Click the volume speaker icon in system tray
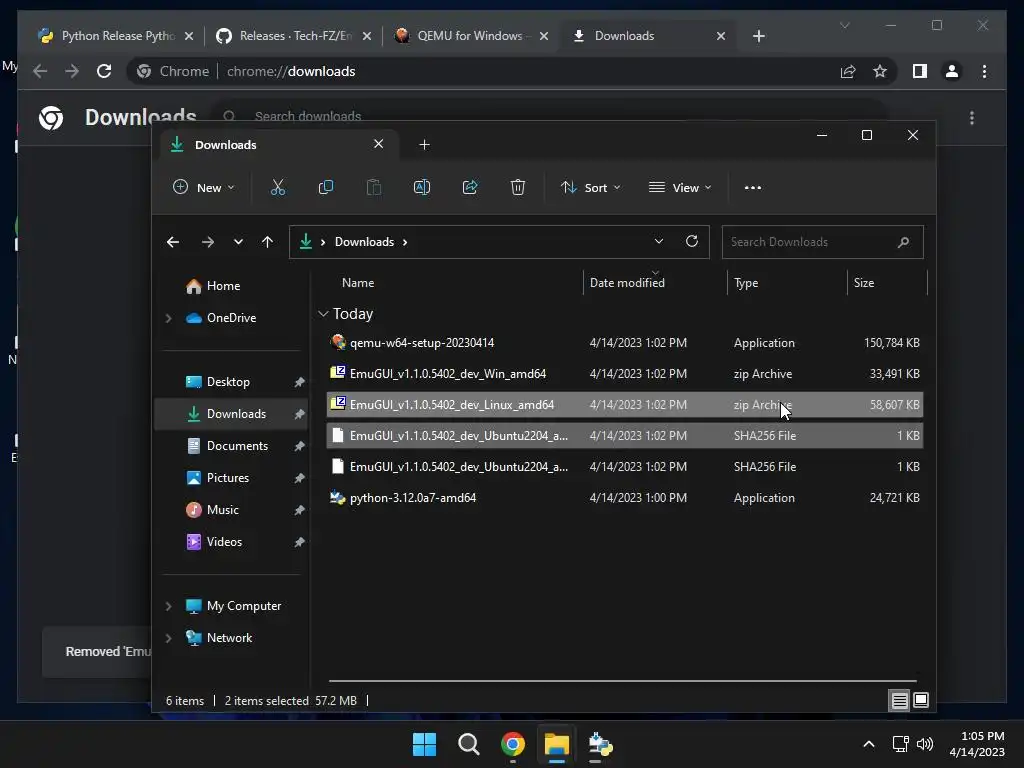1024x768 pixels. (x=925, y=744)
